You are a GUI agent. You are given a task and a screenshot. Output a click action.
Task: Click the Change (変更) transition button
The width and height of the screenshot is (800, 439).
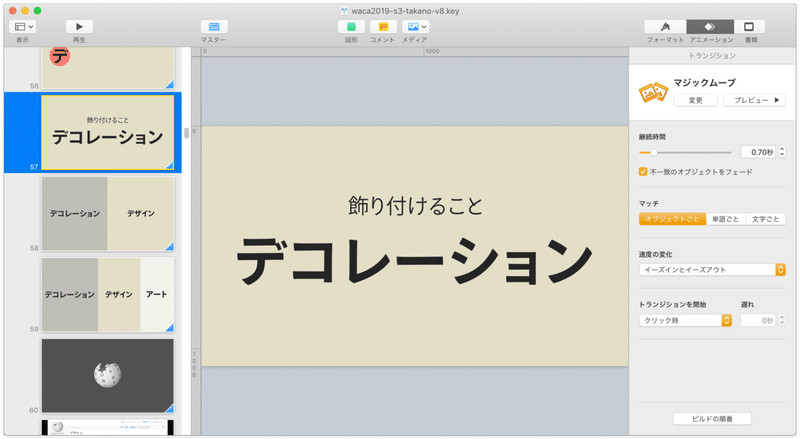click(695, 100)
